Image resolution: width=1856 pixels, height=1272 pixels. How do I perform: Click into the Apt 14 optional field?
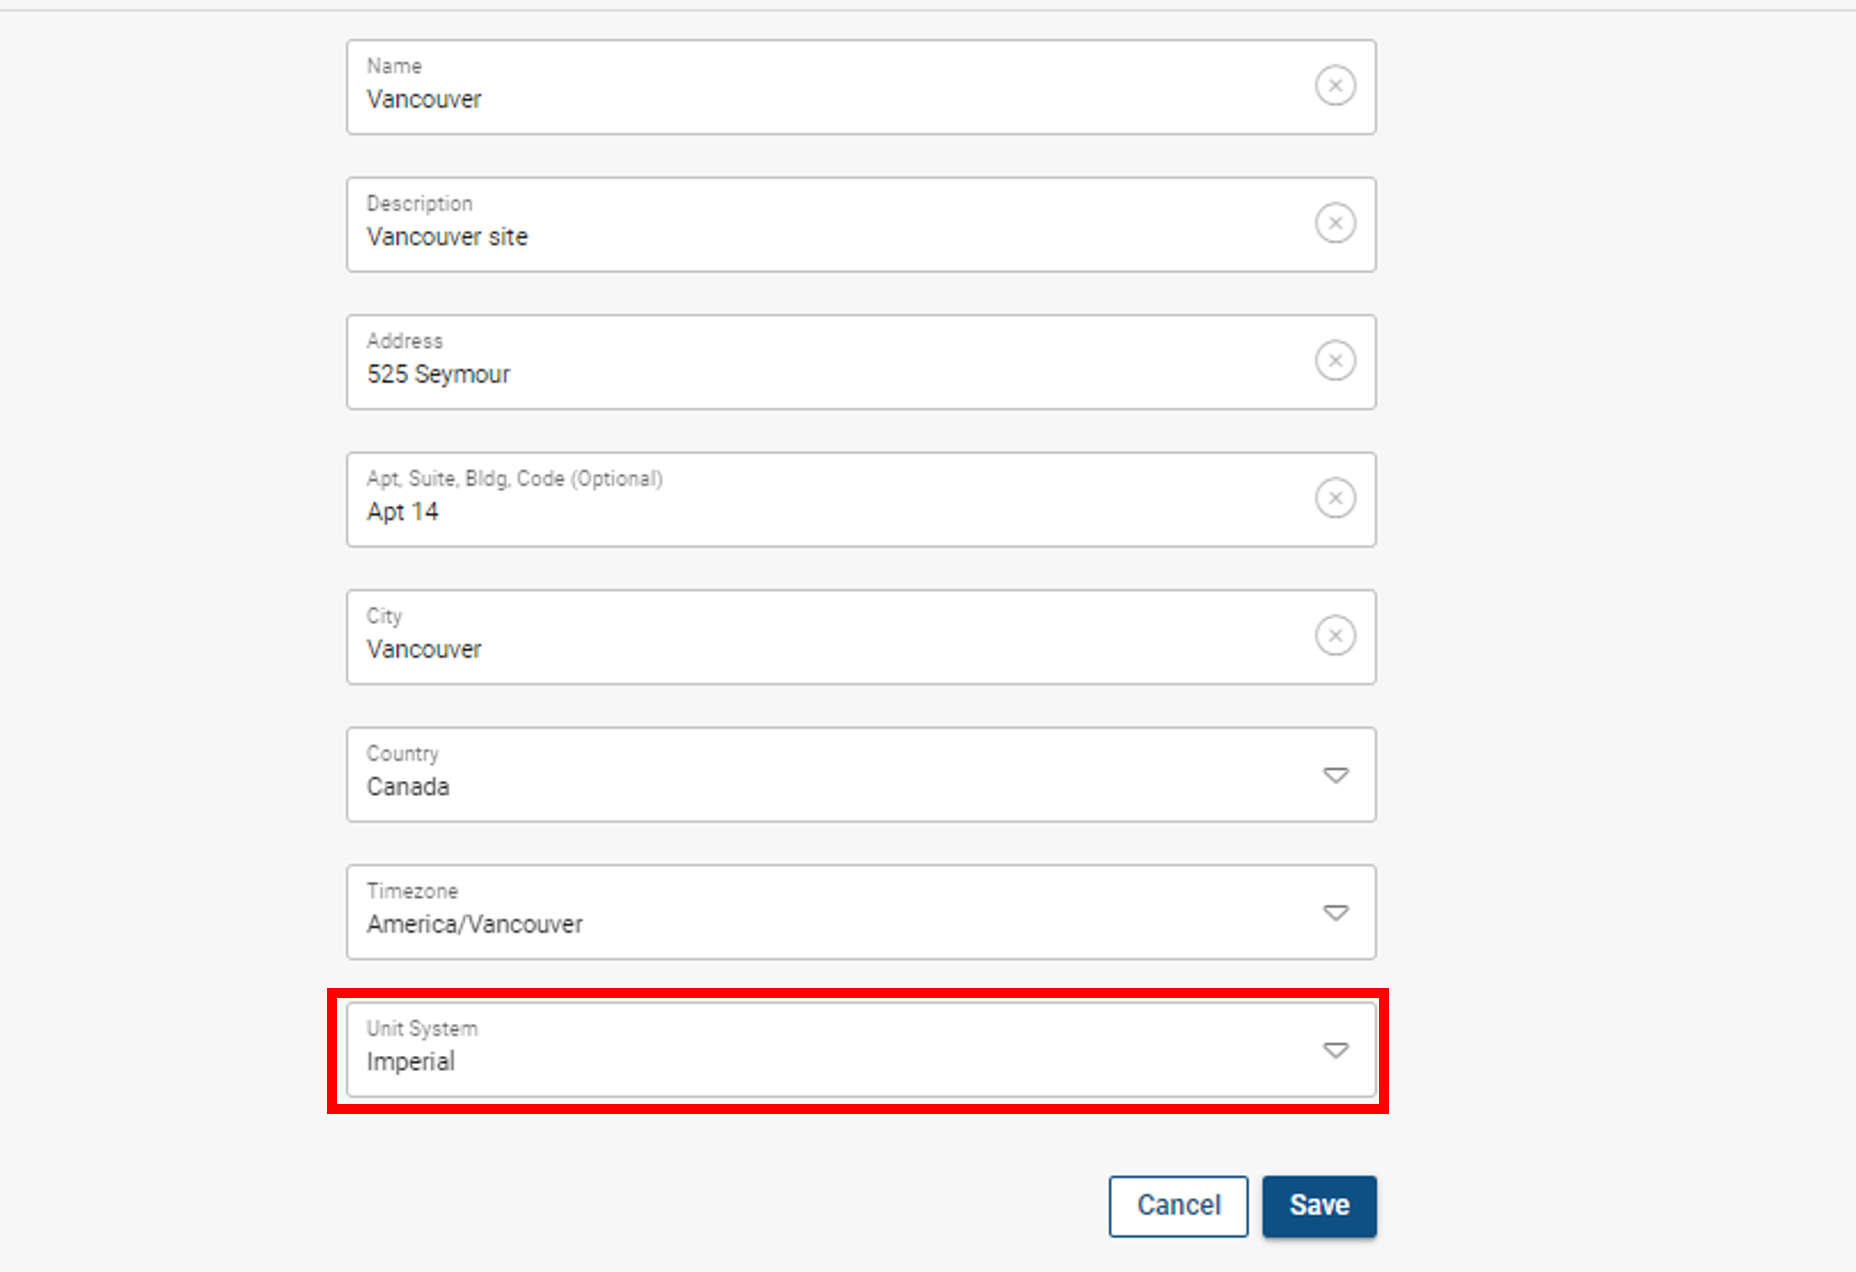click(861, 499)
